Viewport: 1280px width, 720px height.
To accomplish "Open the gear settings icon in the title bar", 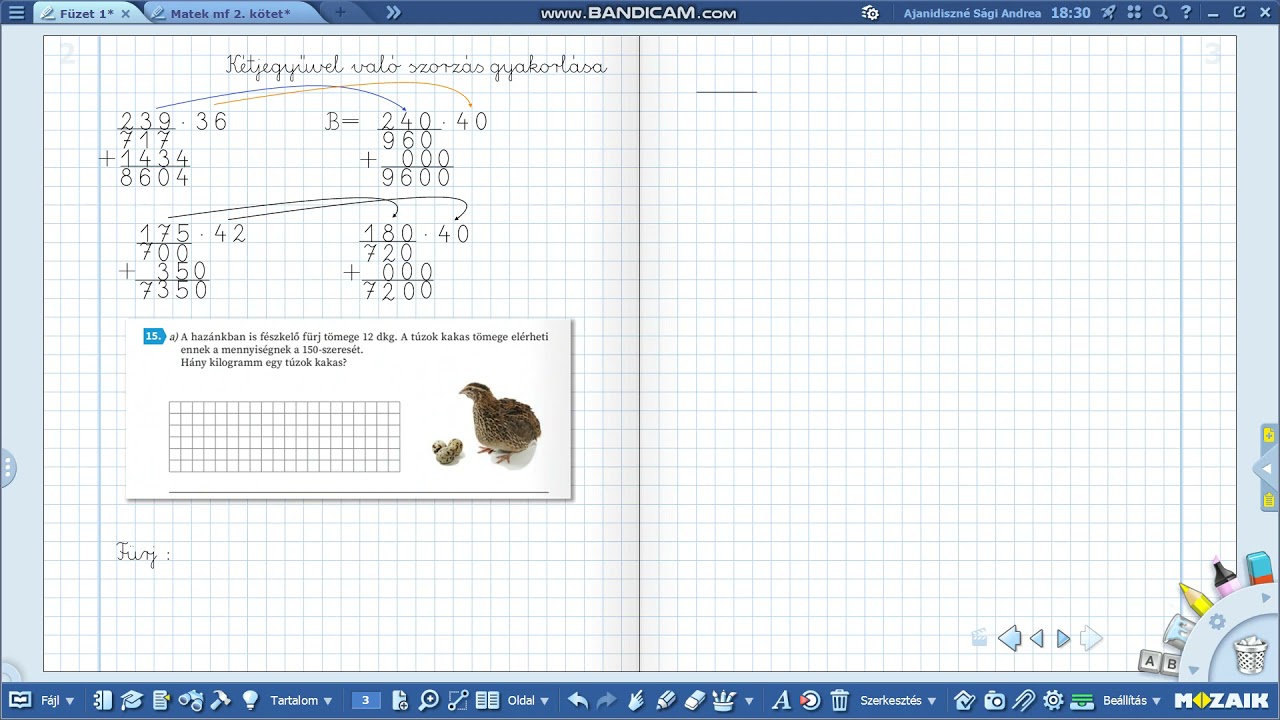I will [x=870, y=13].
